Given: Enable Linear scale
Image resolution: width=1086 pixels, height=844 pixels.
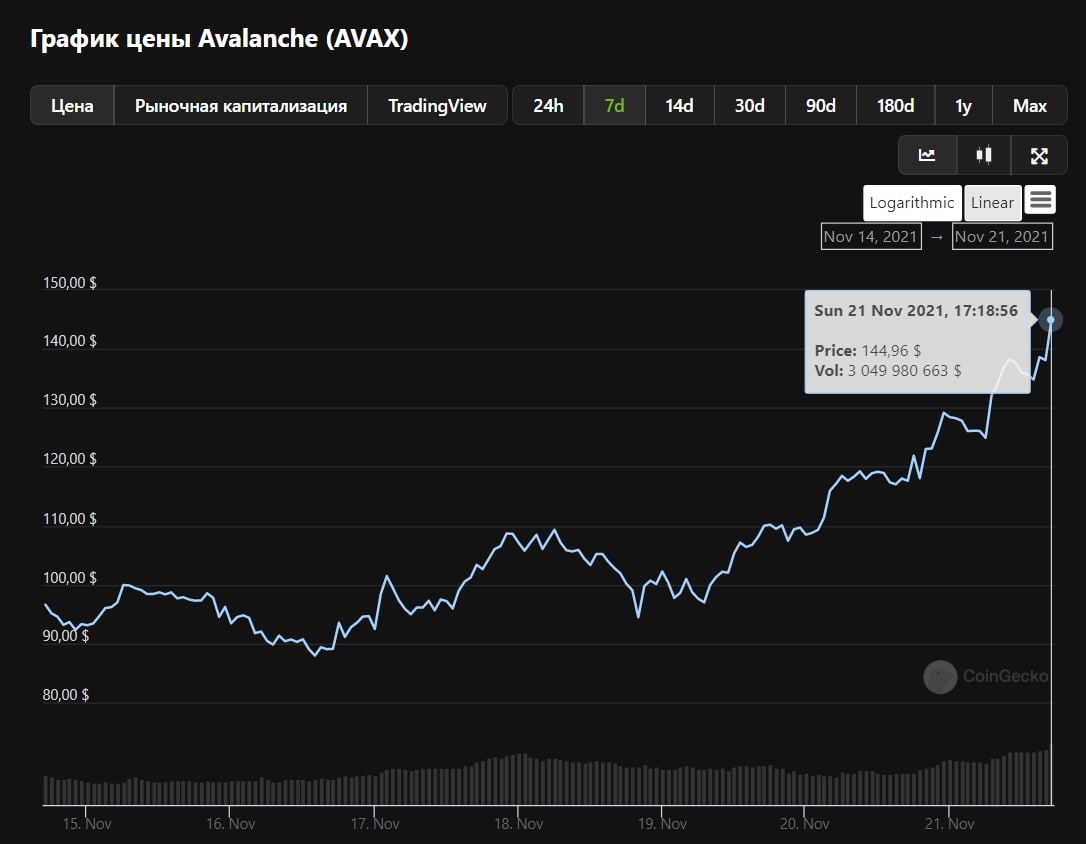Looking at the screenshot, I should (992, 203).
